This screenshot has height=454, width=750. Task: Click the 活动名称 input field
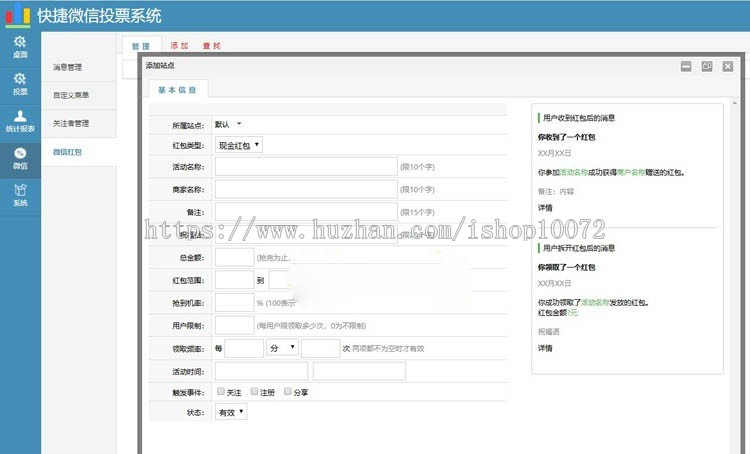306,166
